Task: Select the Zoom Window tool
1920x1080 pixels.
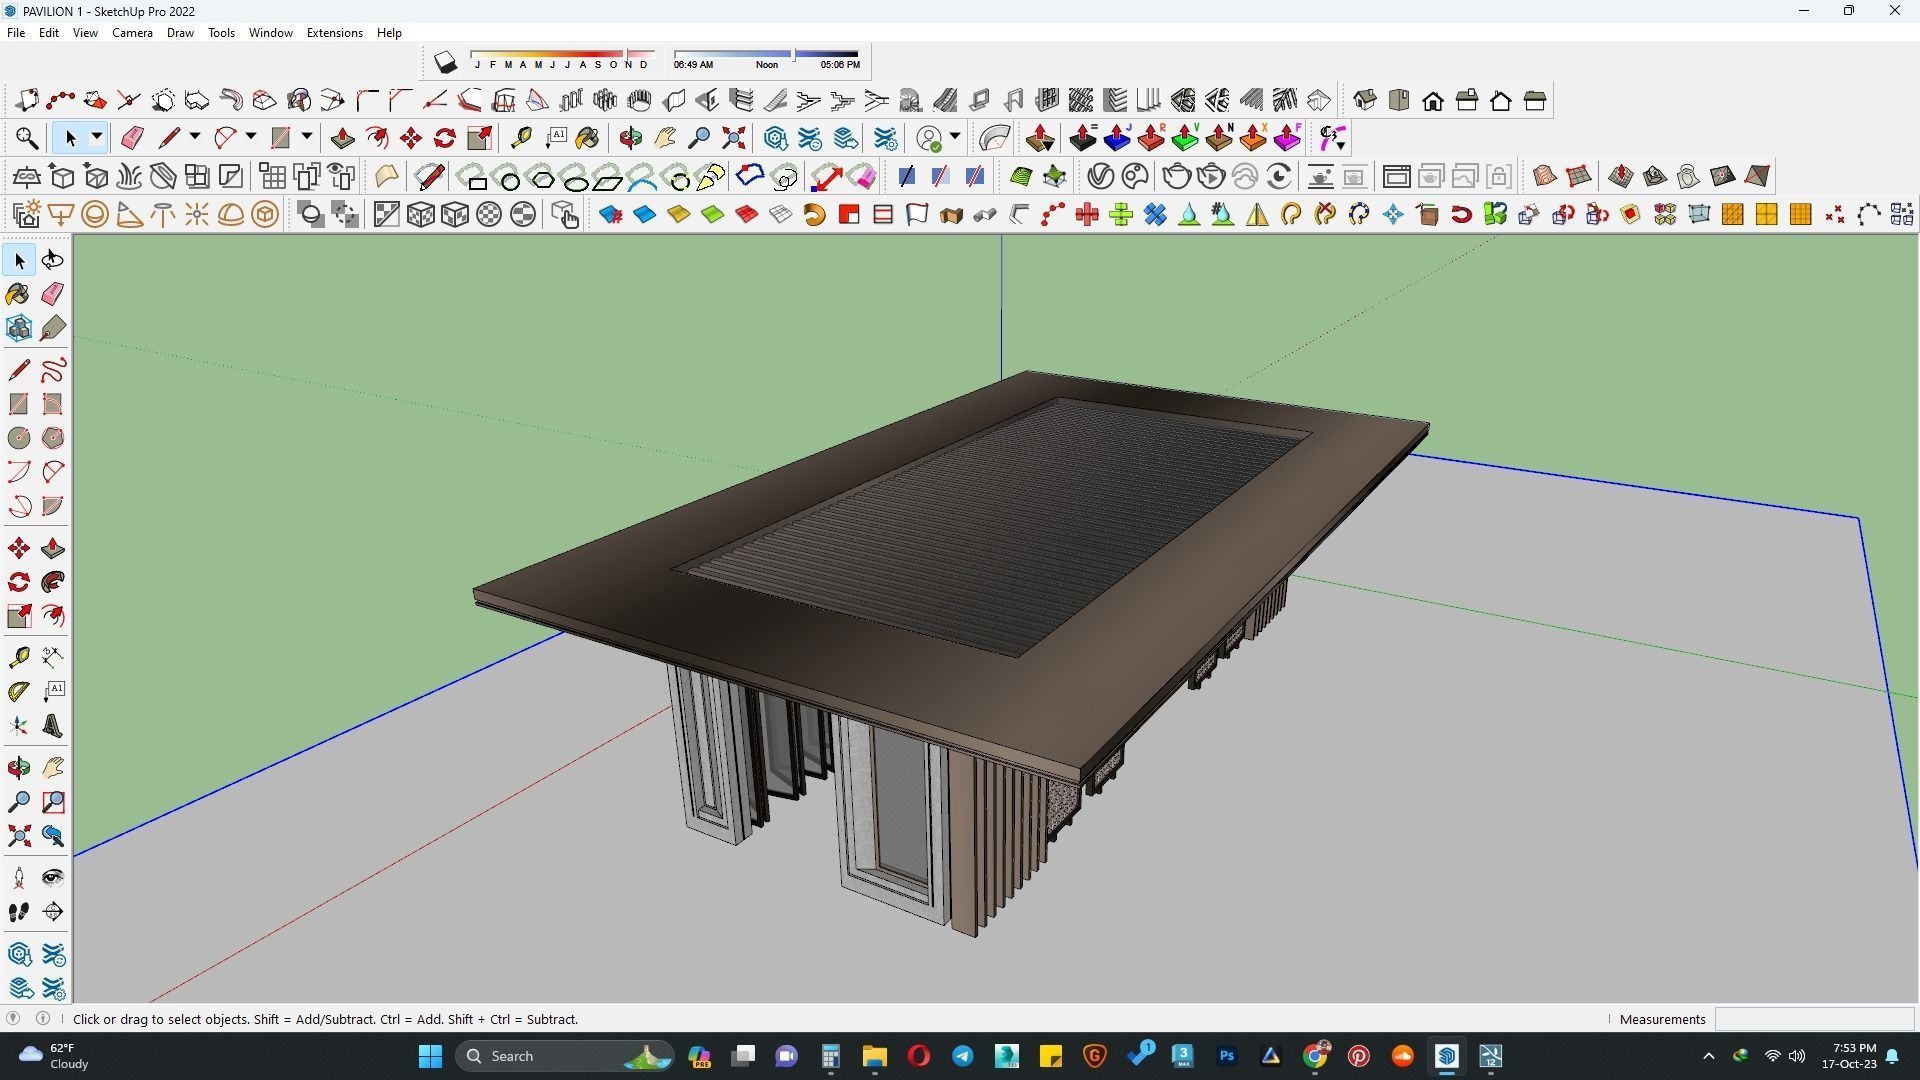Action: (53, 802)
